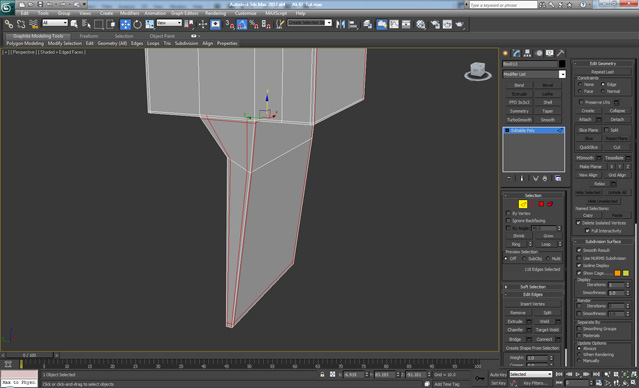Open the Selected key mode dropdown
The width and height of the screenshot is (639, 388).
coord(531,374)
